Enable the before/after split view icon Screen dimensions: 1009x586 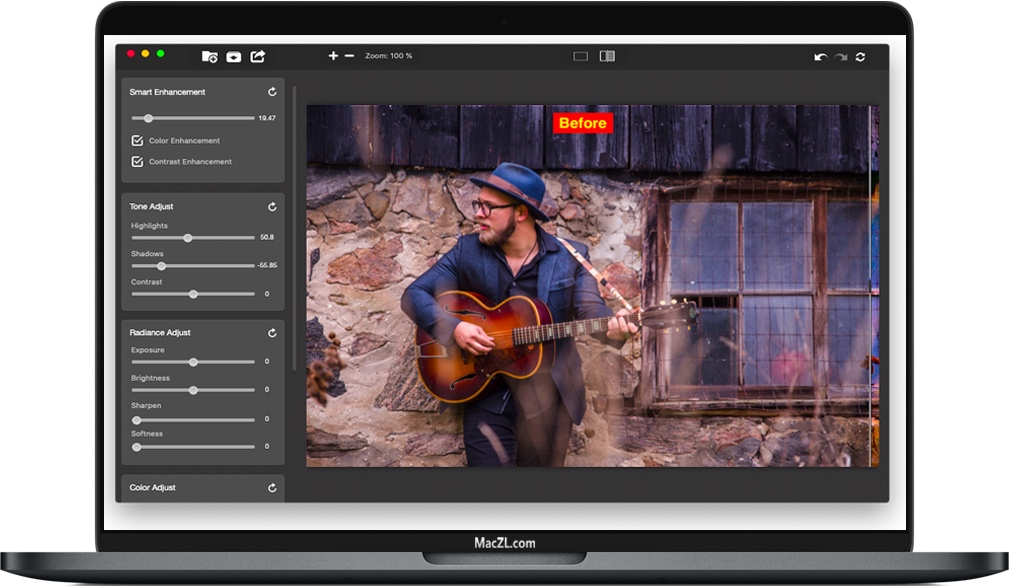click(x=608, y=56)
